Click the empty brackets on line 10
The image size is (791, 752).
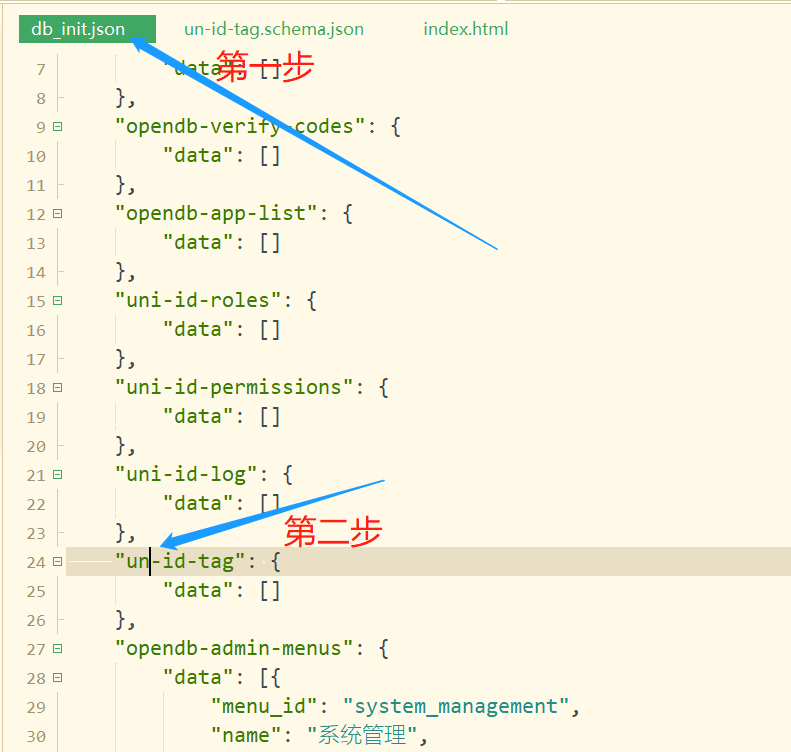tap(270, 156)
